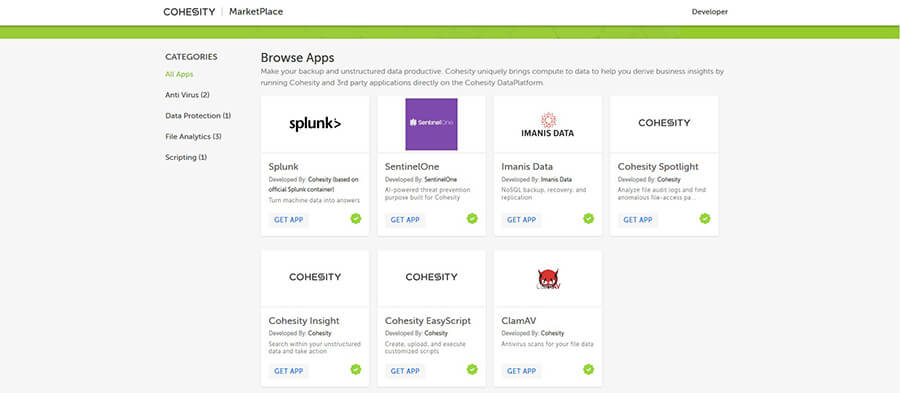Image resolution: width=900 pixels, height=393 pixels.
Task: Click the green verified badge on ClamAV card
Action: (588, 369)
